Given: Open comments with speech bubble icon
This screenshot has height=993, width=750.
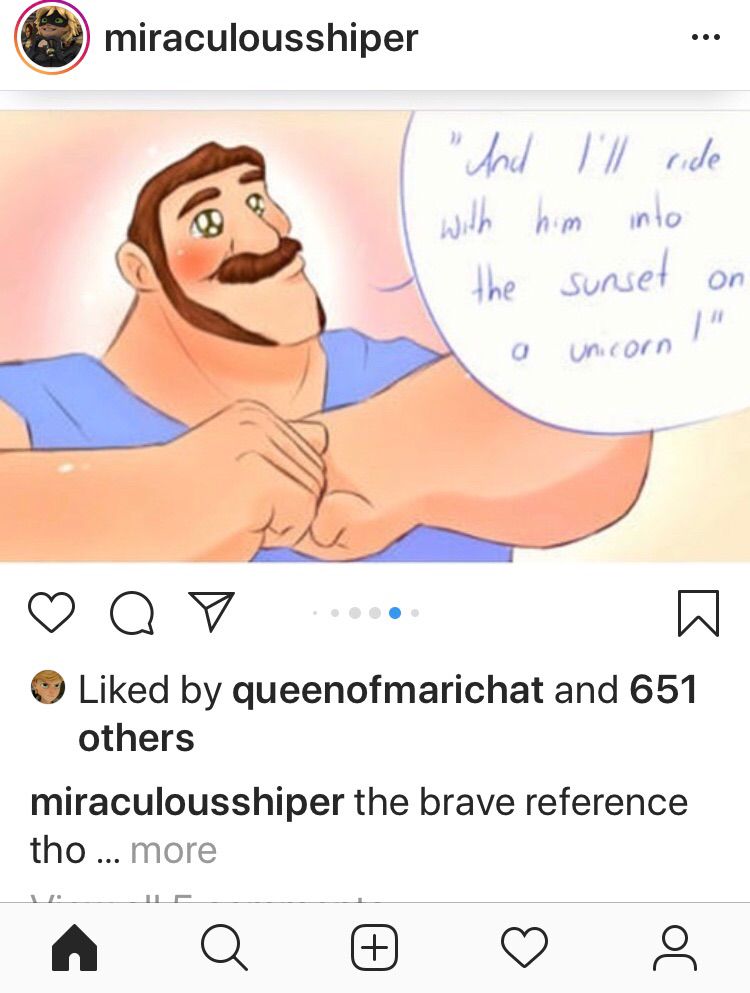Looking at the screenshot, I should [x=132, y=613].
